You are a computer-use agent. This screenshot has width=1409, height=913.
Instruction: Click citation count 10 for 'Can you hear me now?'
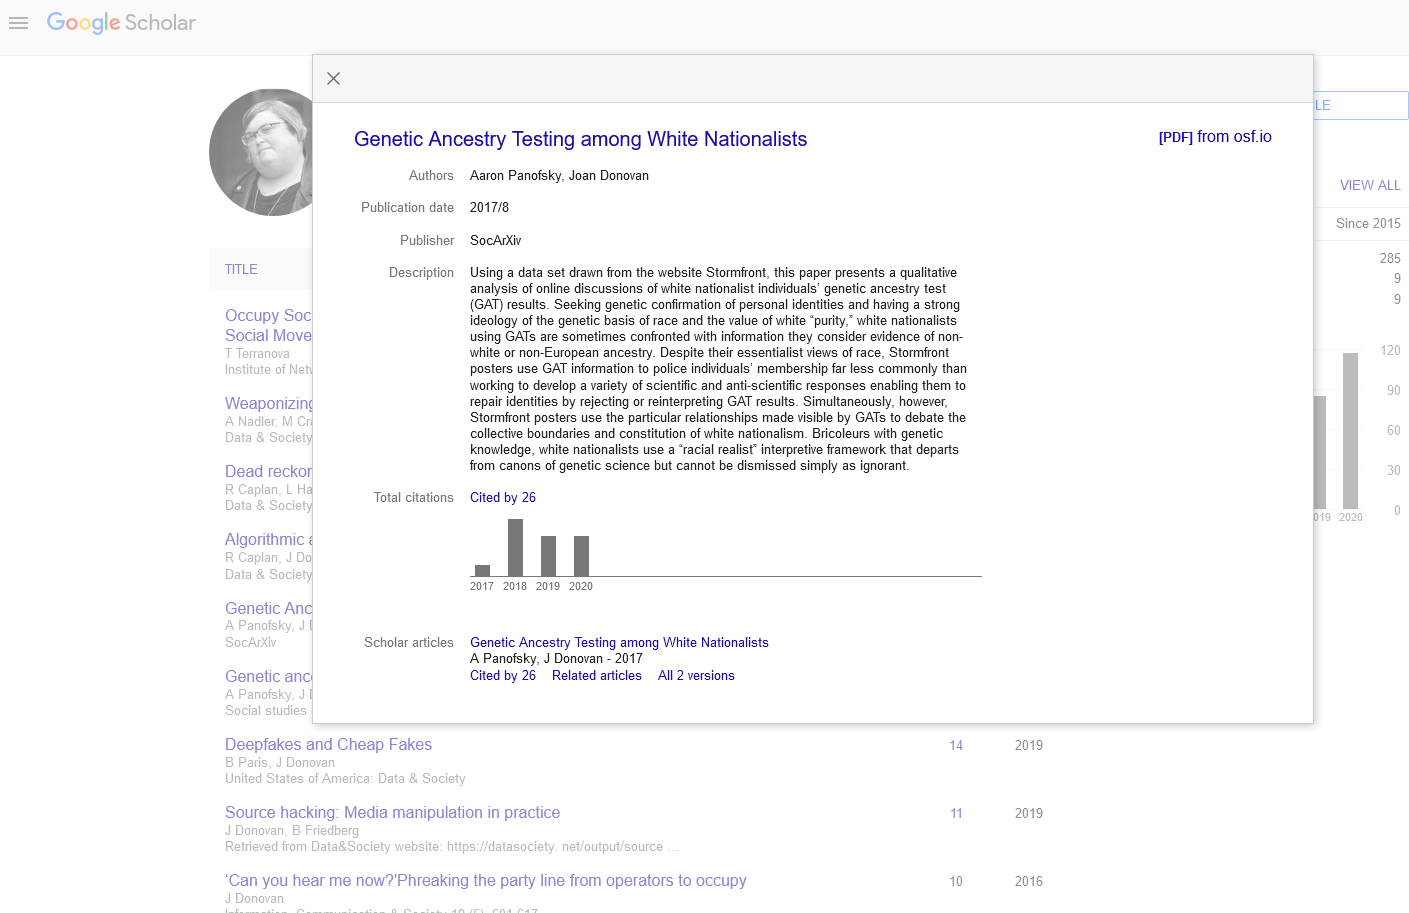pos(956,881)
